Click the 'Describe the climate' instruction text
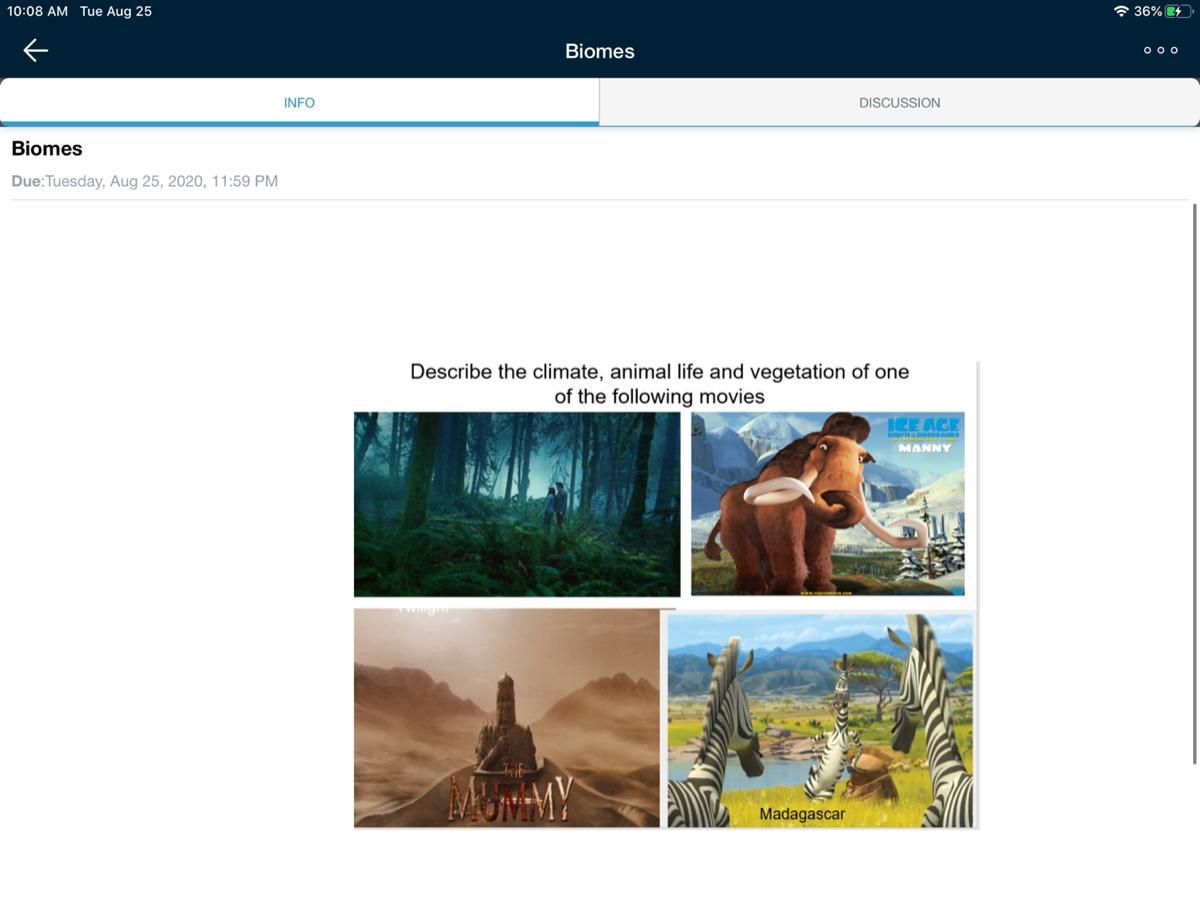 (660, 384)
